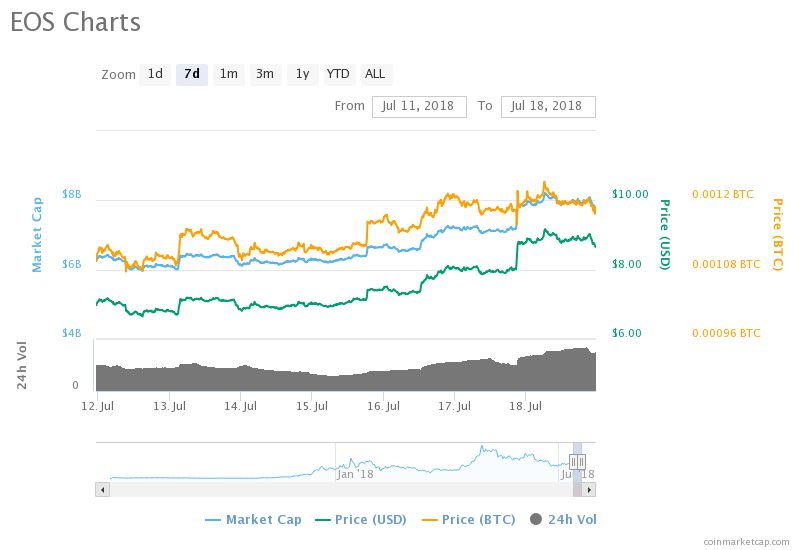Viewport: 800px width, 550px height.
Task: Click the 0.00096 BTC axis label
Action: pyautogui.click(x=727, y=333)
